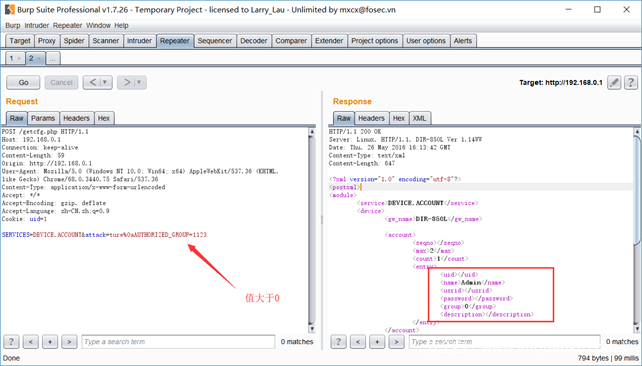Click the request scrollbar down arrow
The image size is (642, 366).
coord(312,329)
